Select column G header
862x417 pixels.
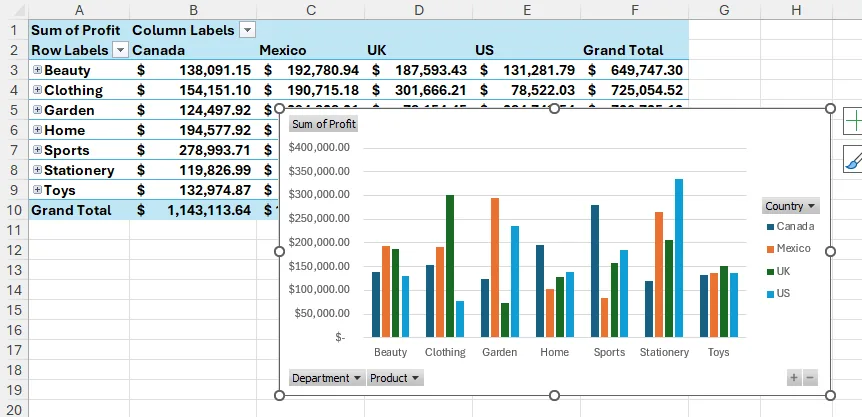tap(724, 9)
